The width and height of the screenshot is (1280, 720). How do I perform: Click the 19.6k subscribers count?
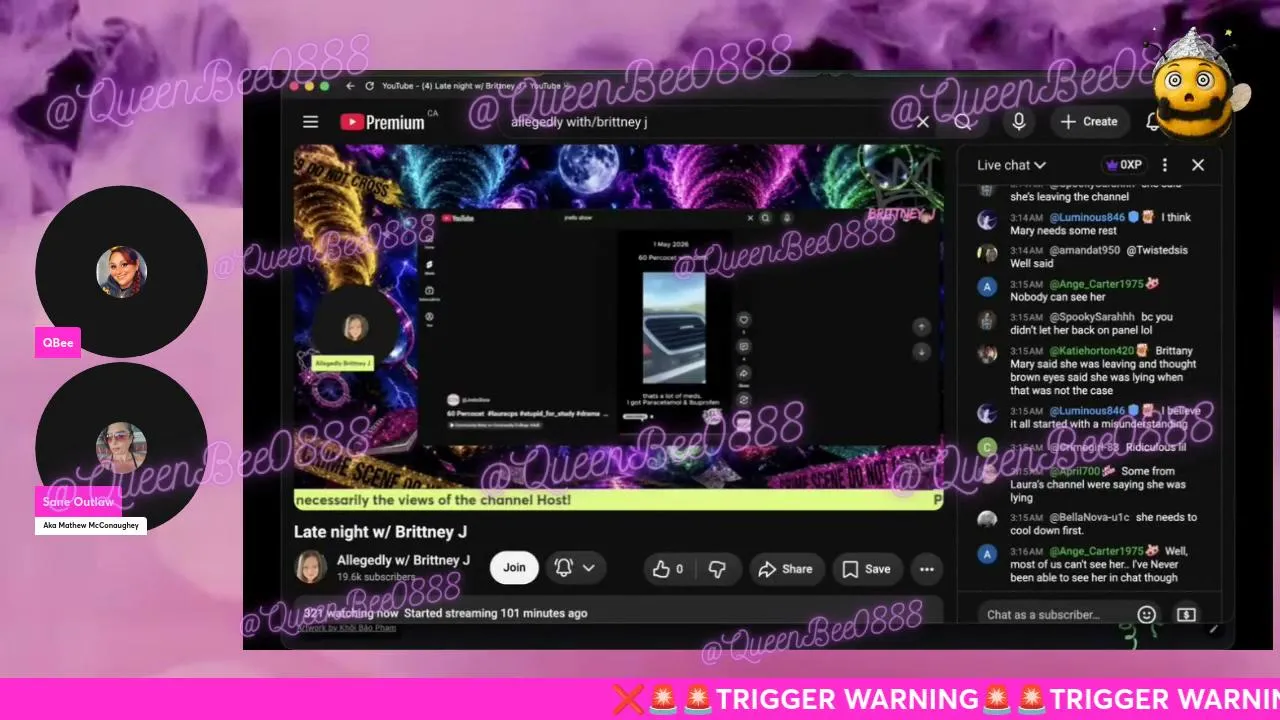376,577
